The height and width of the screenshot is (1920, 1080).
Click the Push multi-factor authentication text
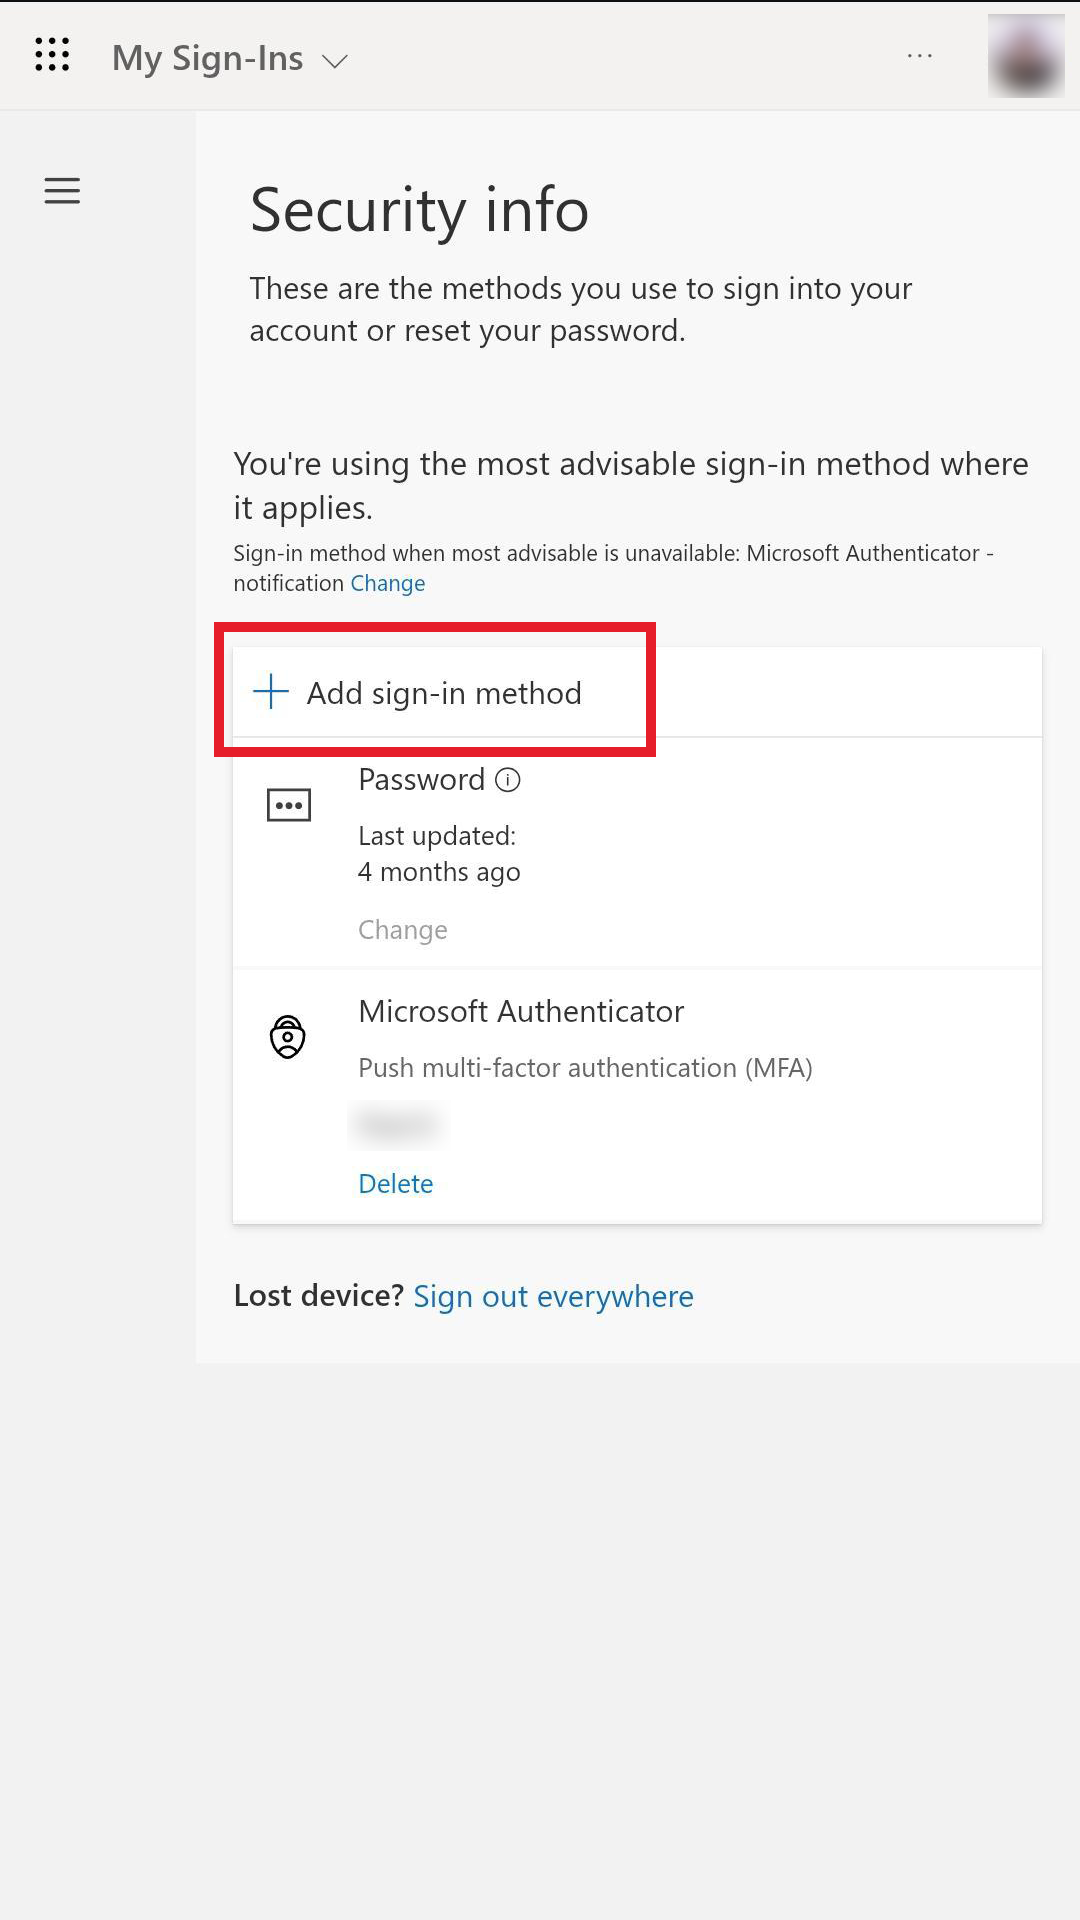pyautogui.click(x=585, y=1068)
